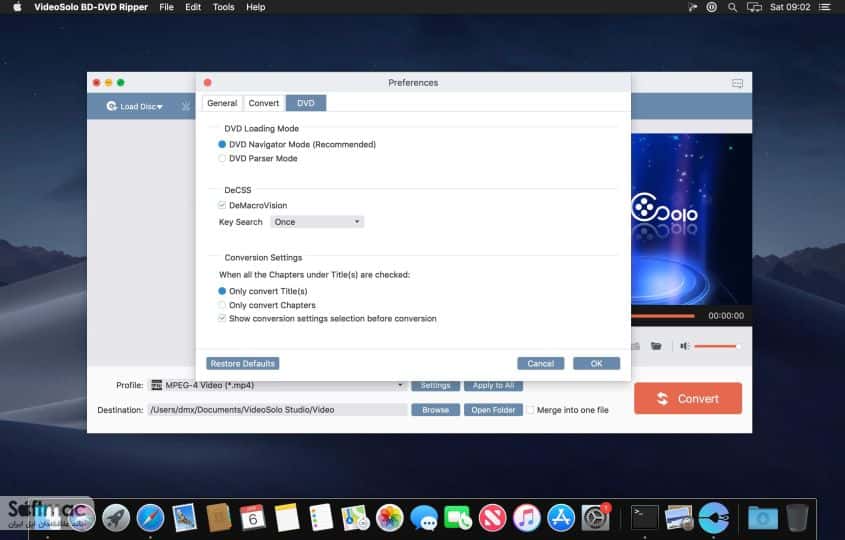Open Spotlight search in menu bar
Screen dimensions: 845x540
click(x=732, y=7)
